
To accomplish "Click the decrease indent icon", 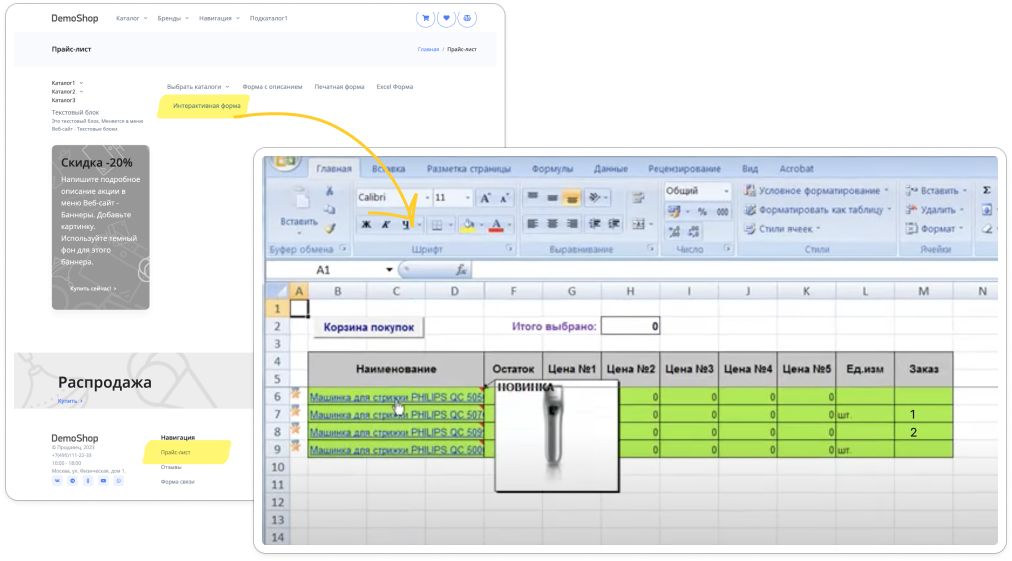I will (594, 223).
